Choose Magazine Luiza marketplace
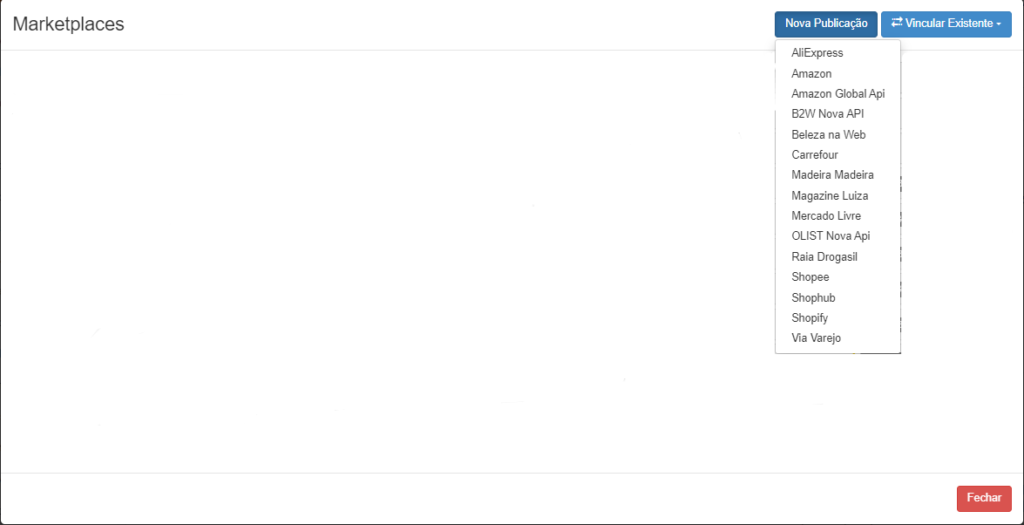This screenshot has height=525, width=1024. [x=829, y=196]
